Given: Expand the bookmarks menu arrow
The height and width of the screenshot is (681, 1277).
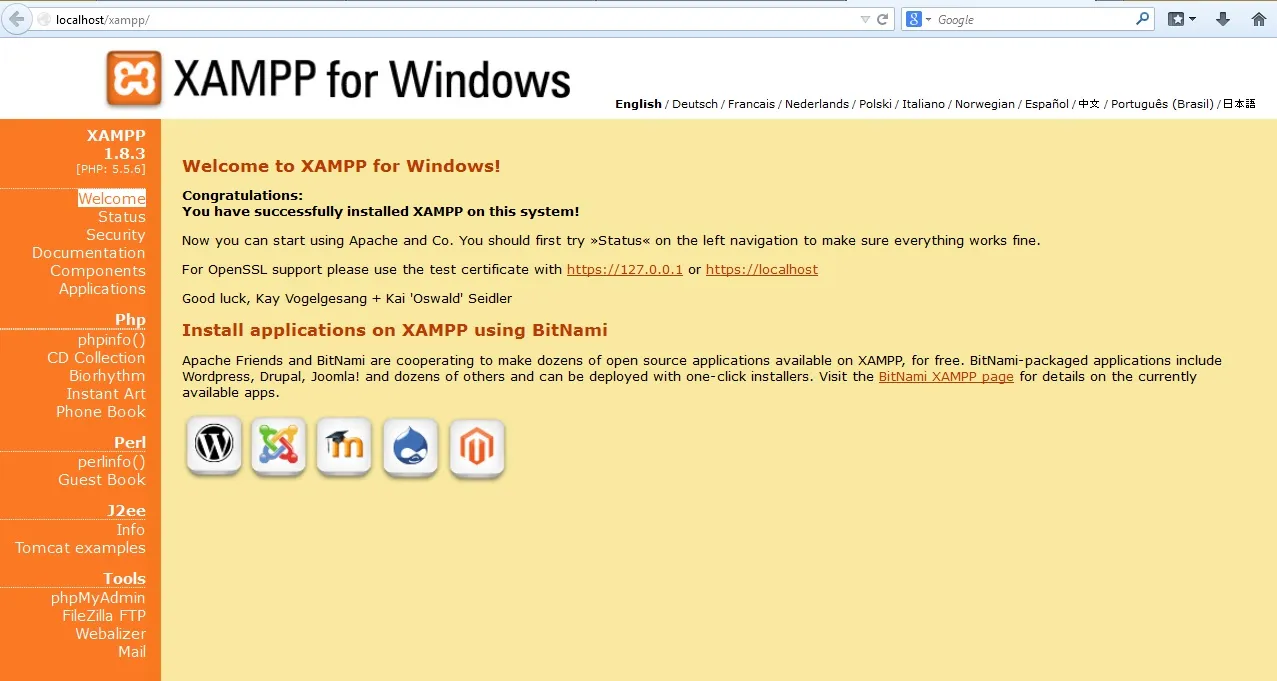Looking at the screenshot, I should point(1192,19).
